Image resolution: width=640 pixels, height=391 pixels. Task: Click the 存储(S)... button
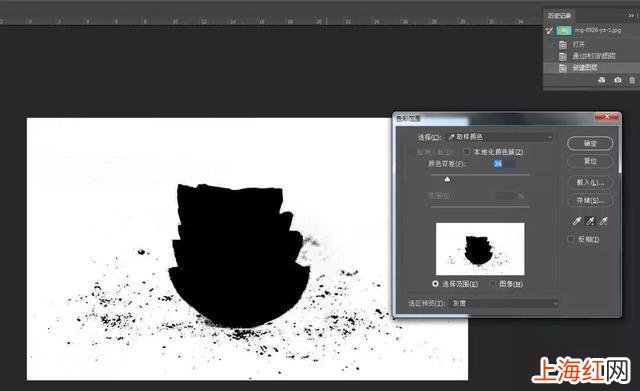pos(590,200)
